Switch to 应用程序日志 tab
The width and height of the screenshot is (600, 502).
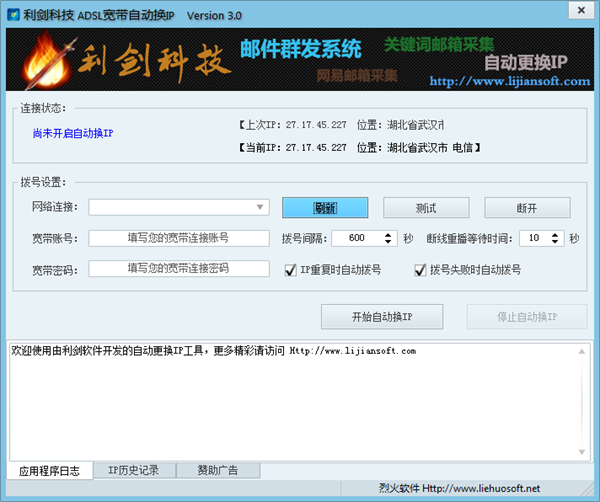[49, 471]
